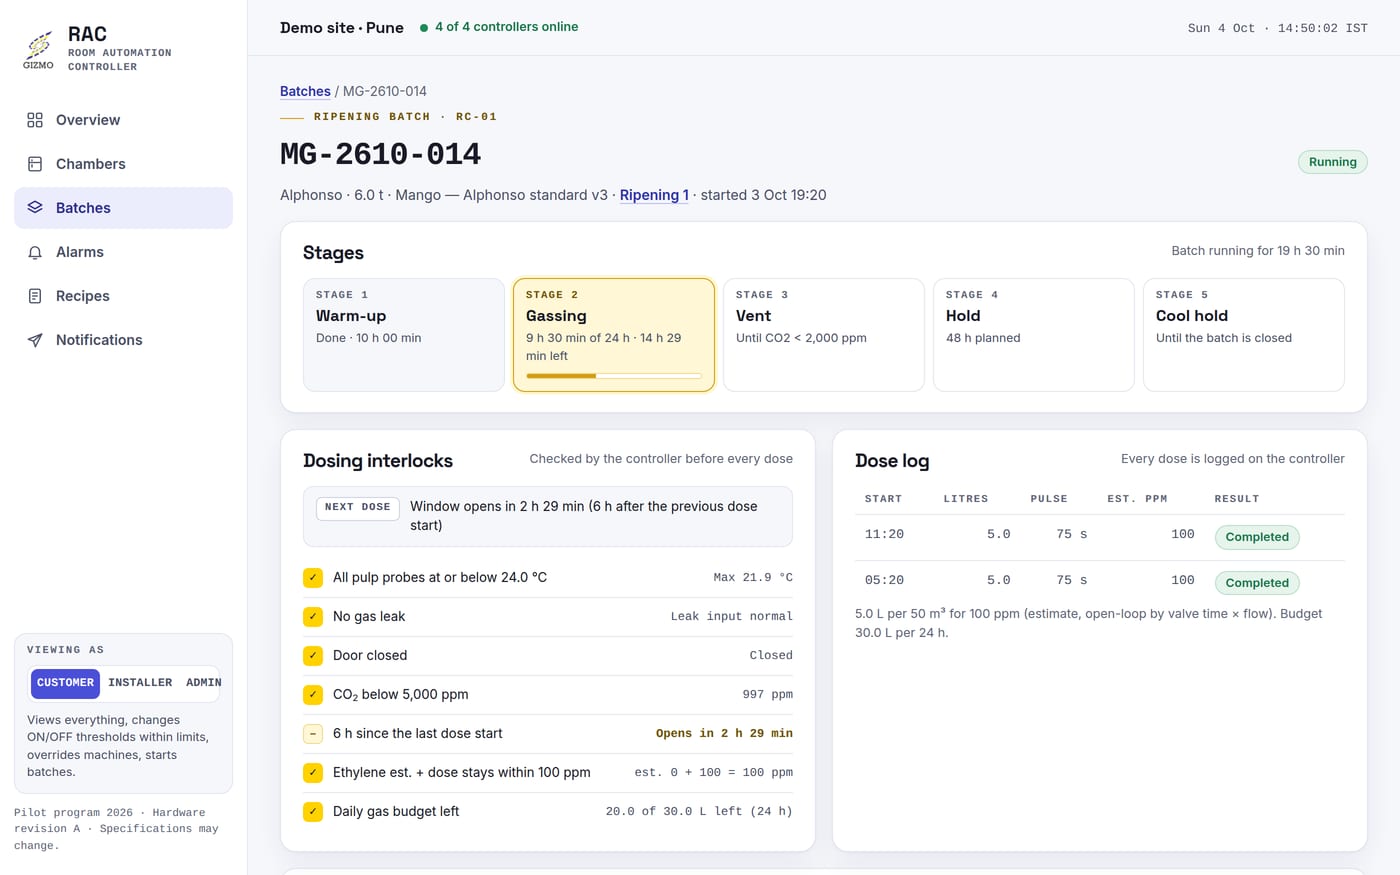This screenshot has width=1400, height=875.
Task: Click the green controllers-online status dot
Action: 424,28
